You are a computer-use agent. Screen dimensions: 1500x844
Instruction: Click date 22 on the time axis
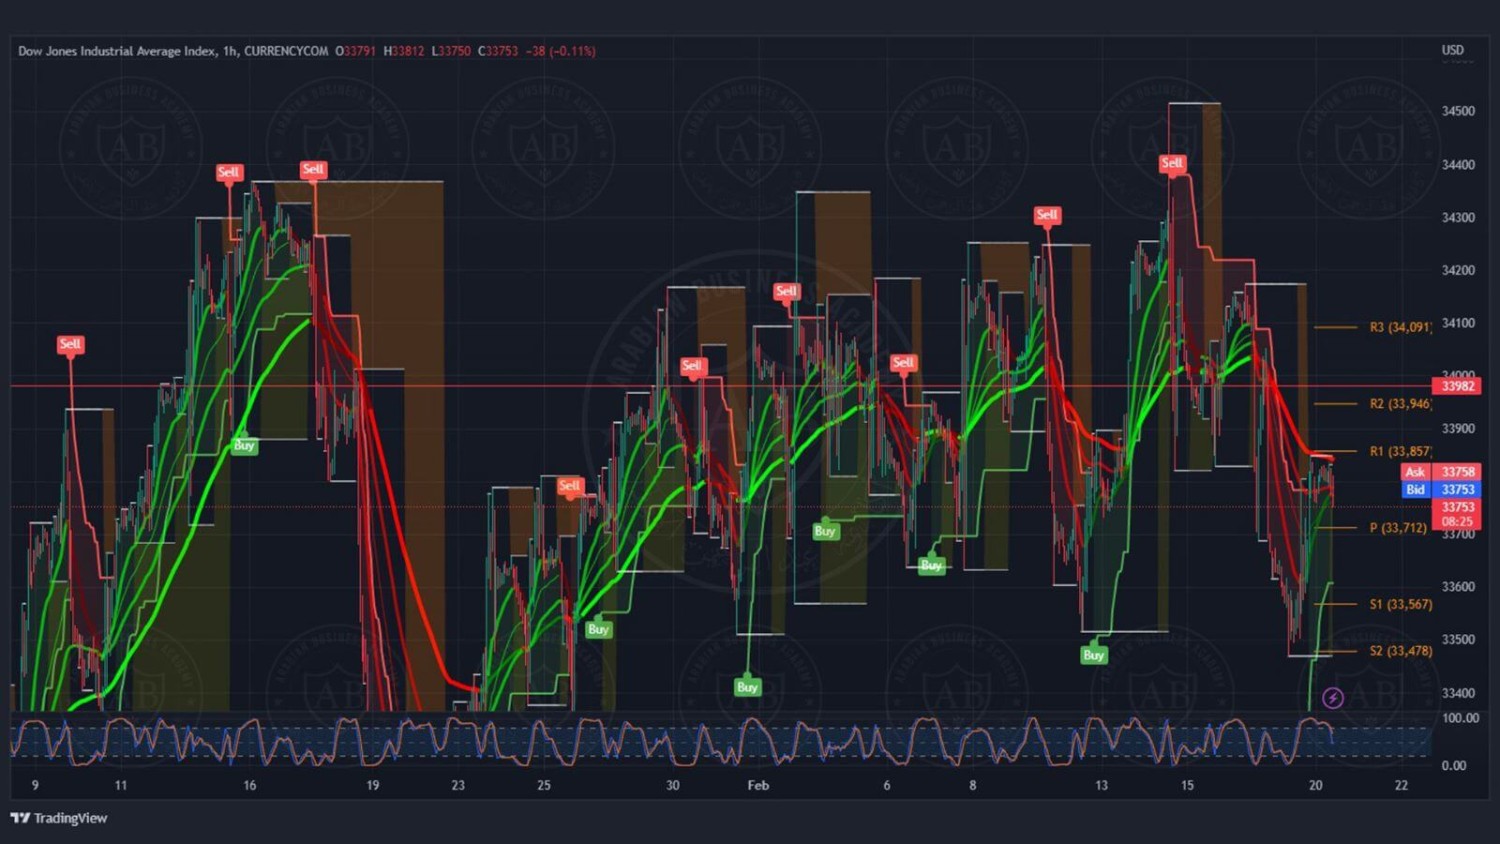coord(1401,786)
